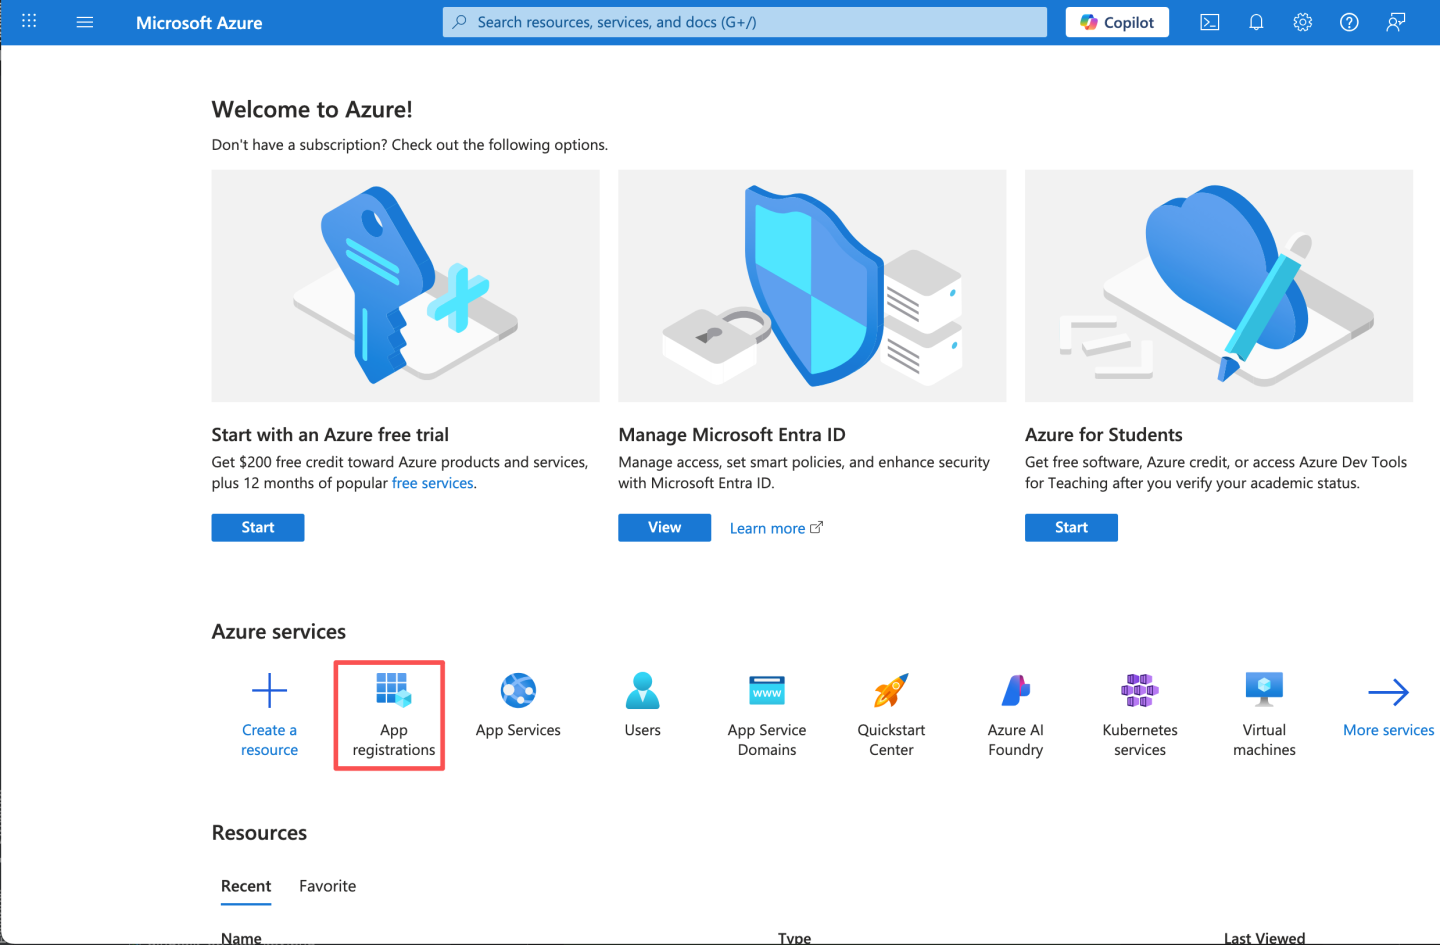Click View for Microsoft Entra ID
The image size is (1440, 945).
tap(664, 527)
